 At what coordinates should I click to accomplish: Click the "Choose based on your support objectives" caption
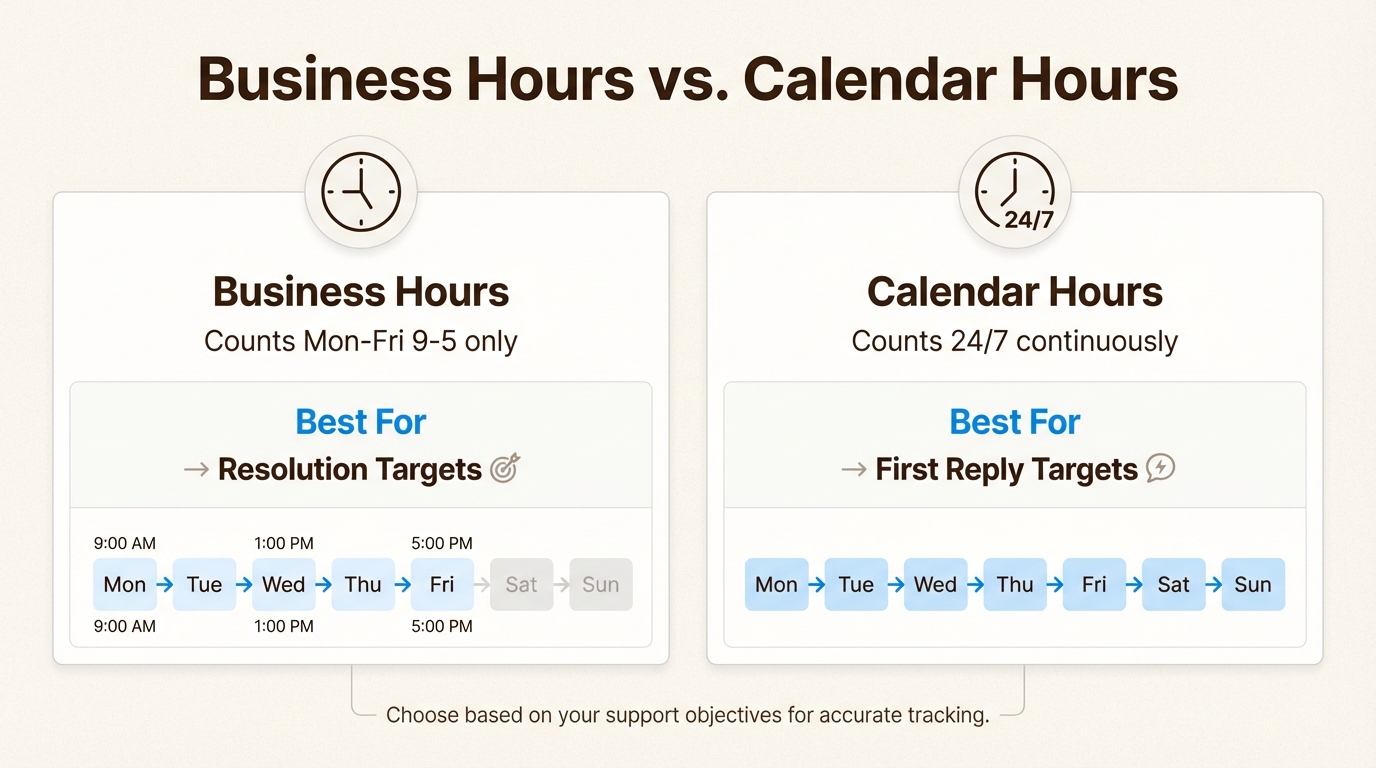pyautogui.click(x=687, y=715)
